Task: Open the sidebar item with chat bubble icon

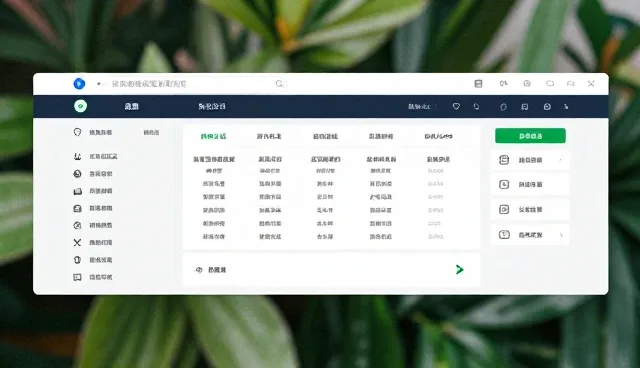Action: tap(93, 277)
